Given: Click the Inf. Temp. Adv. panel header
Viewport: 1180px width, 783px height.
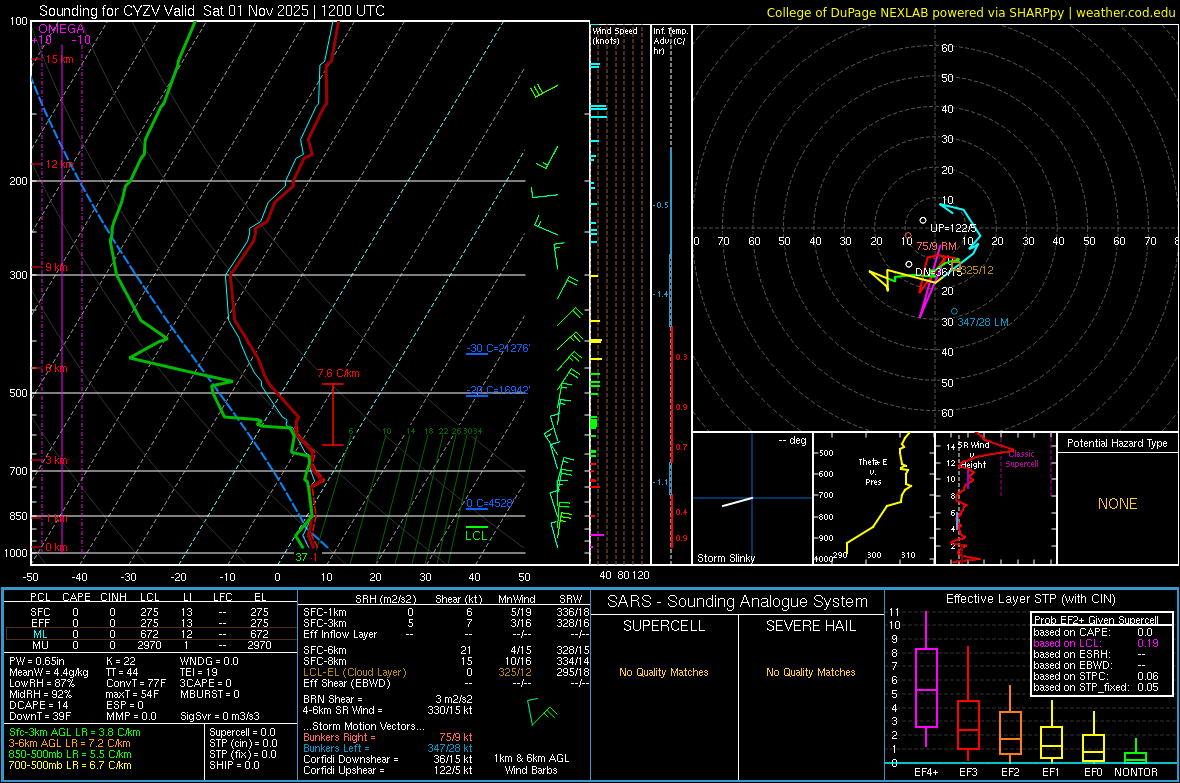Looking at the screenshot, I should tap(670, 41).
